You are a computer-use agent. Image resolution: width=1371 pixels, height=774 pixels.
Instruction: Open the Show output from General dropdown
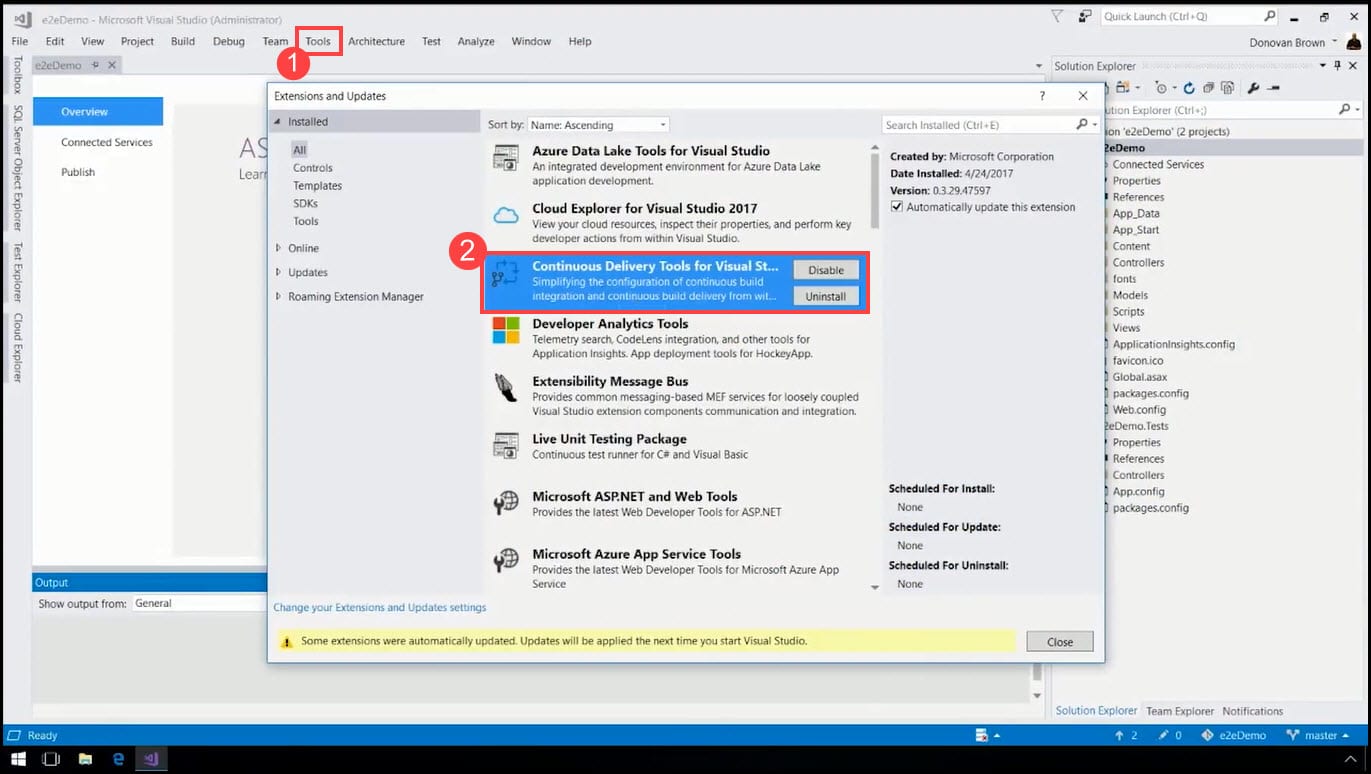click(x=199, y=603)
